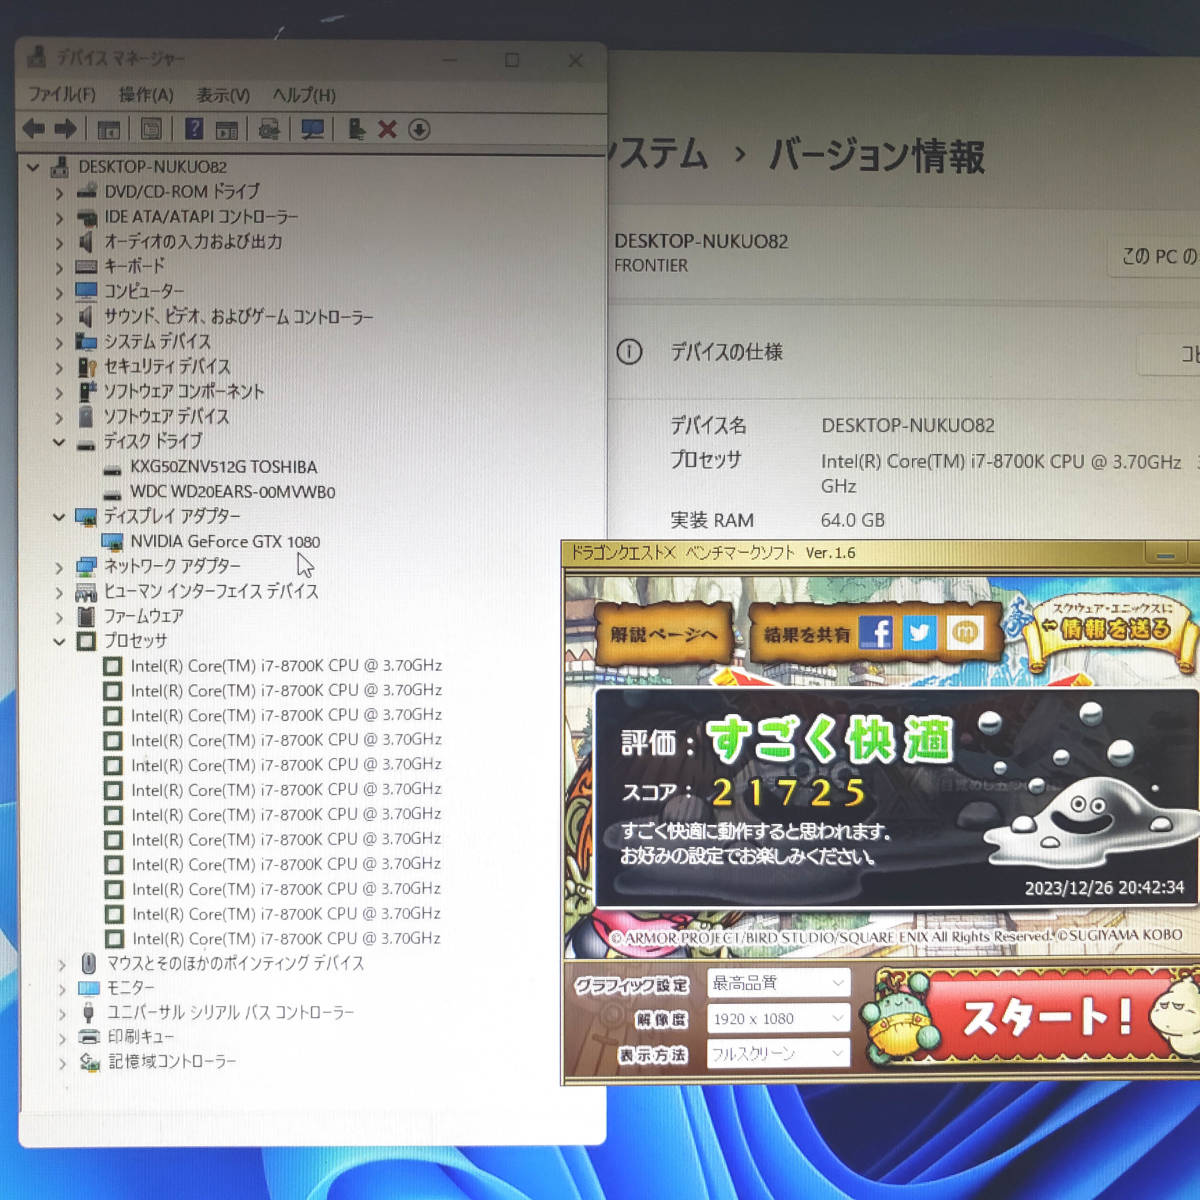Image resolution: width=1200 pixels, height=1200 pixels.
Task: Select ソフトウェア コンポーネント tree item
Action: pyautogui.click(x=184, y=391)
